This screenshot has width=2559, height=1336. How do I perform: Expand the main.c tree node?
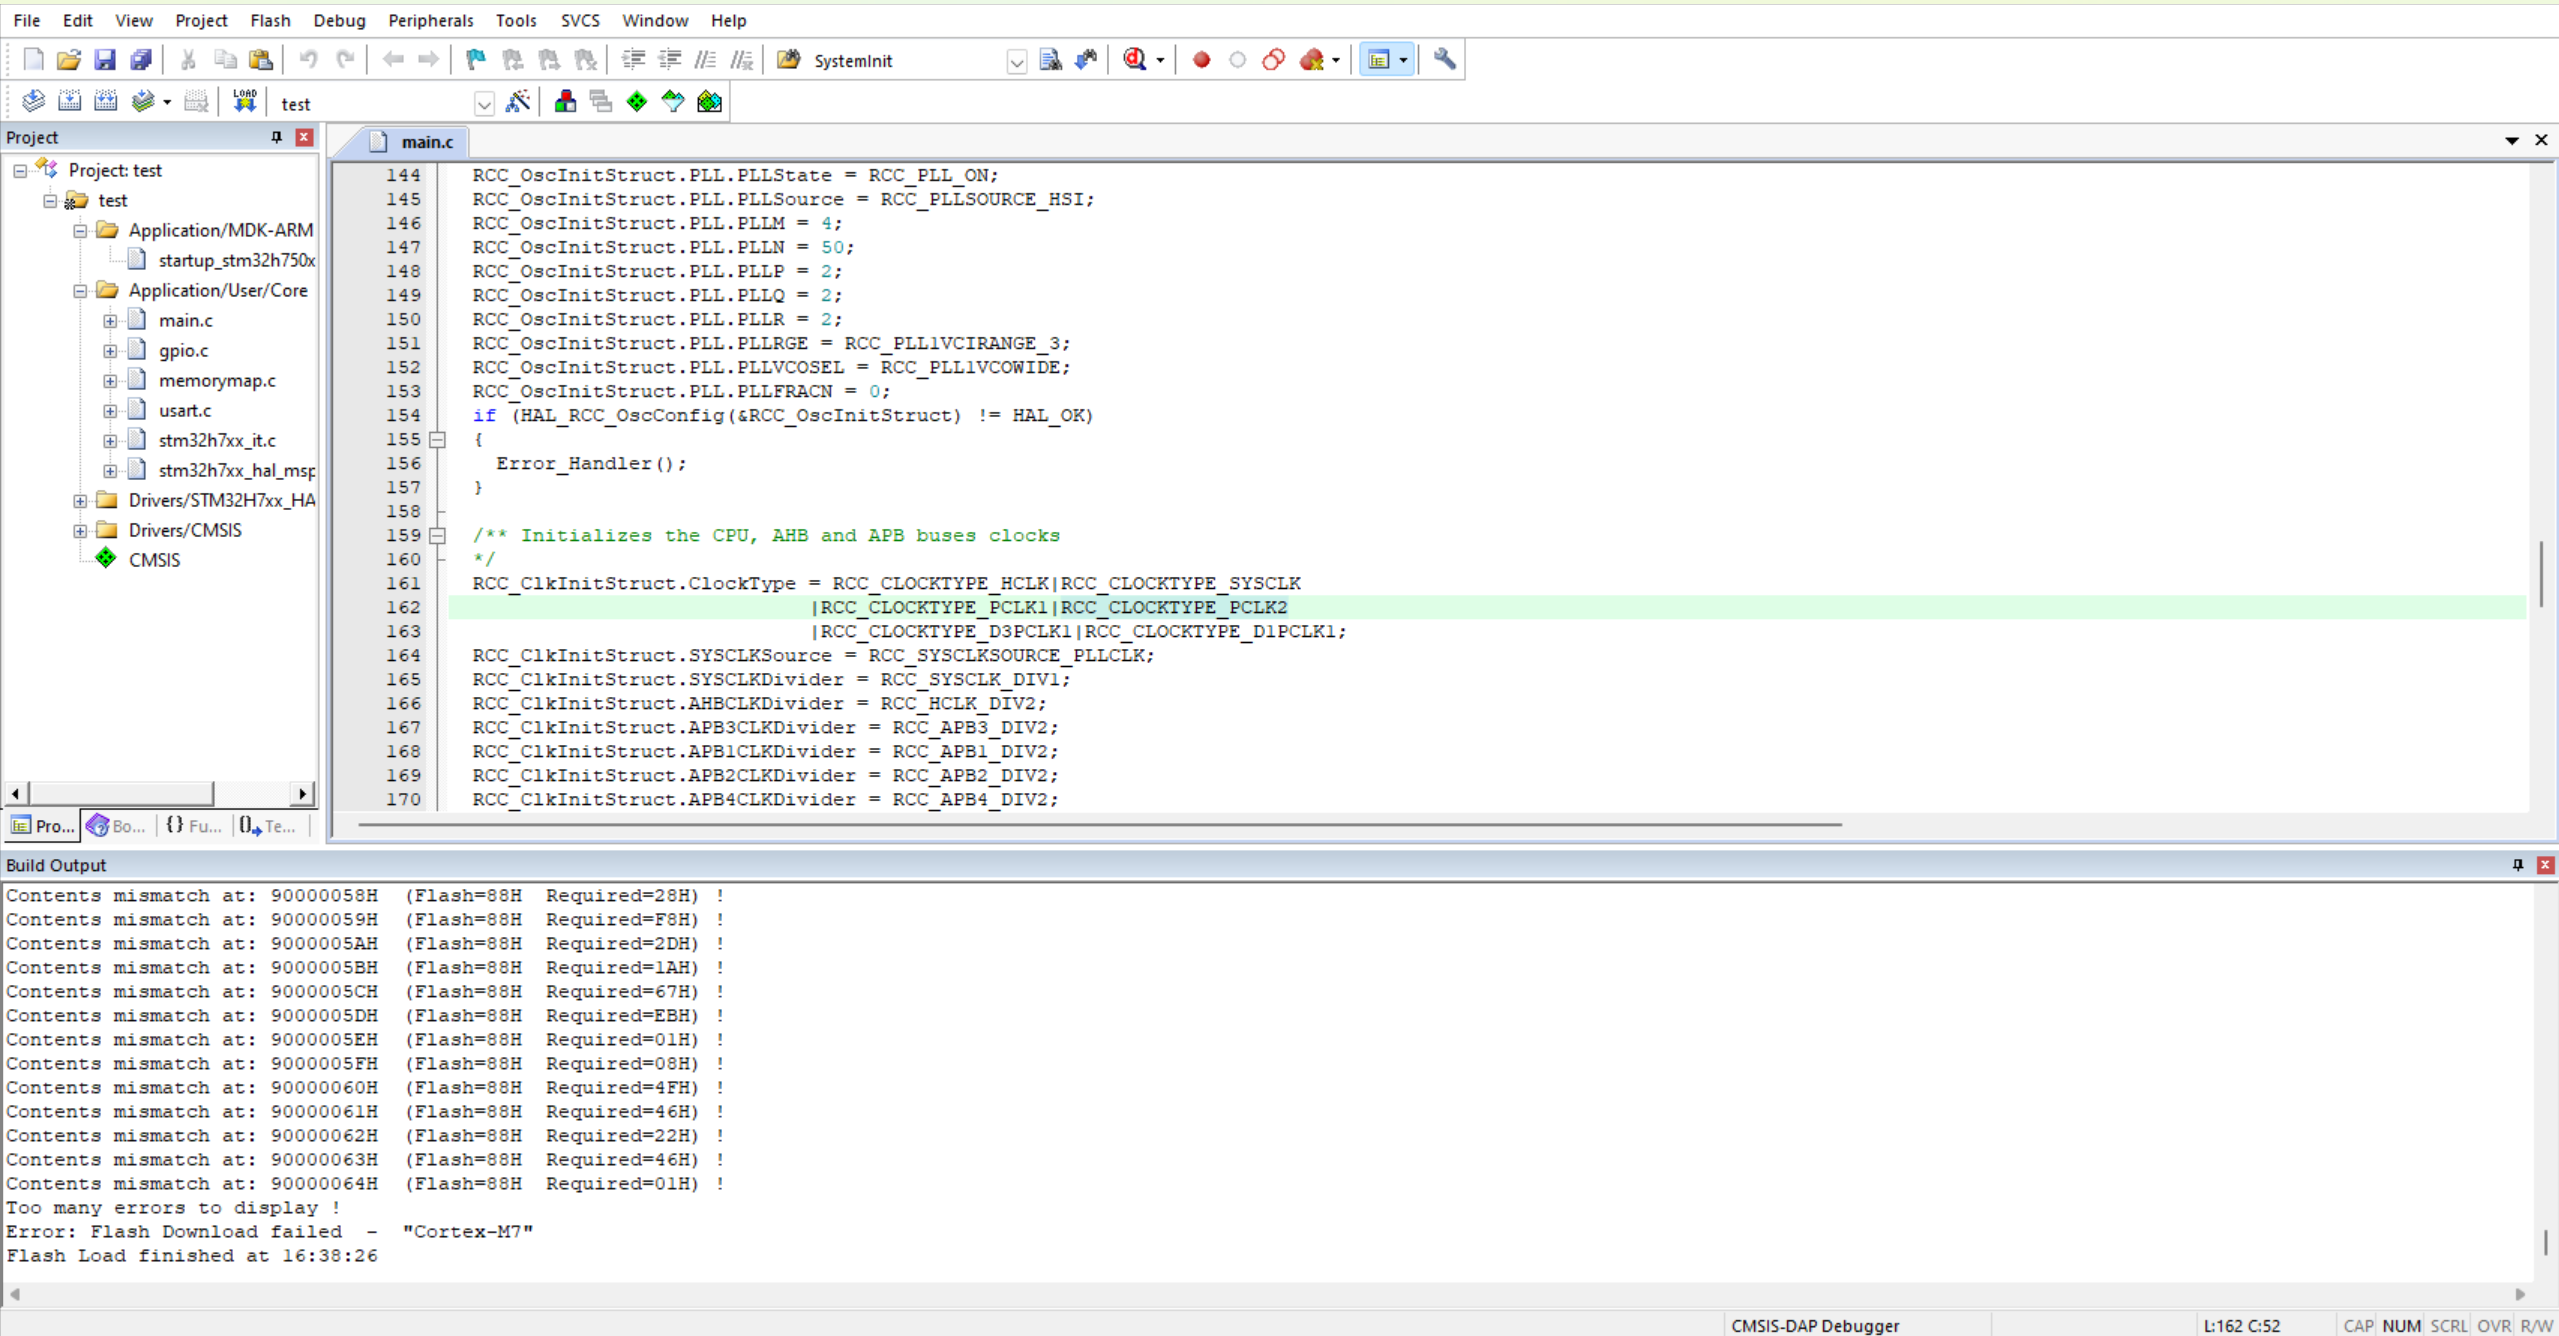point(110,321)
